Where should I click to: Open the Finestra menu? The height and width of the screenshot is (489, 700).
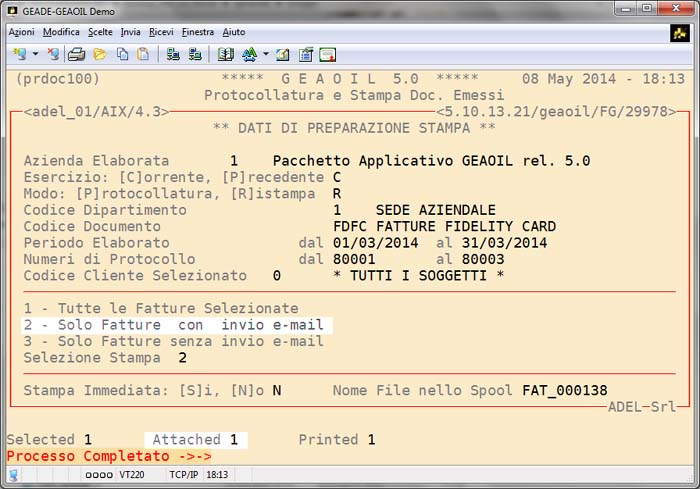[198, 32]
